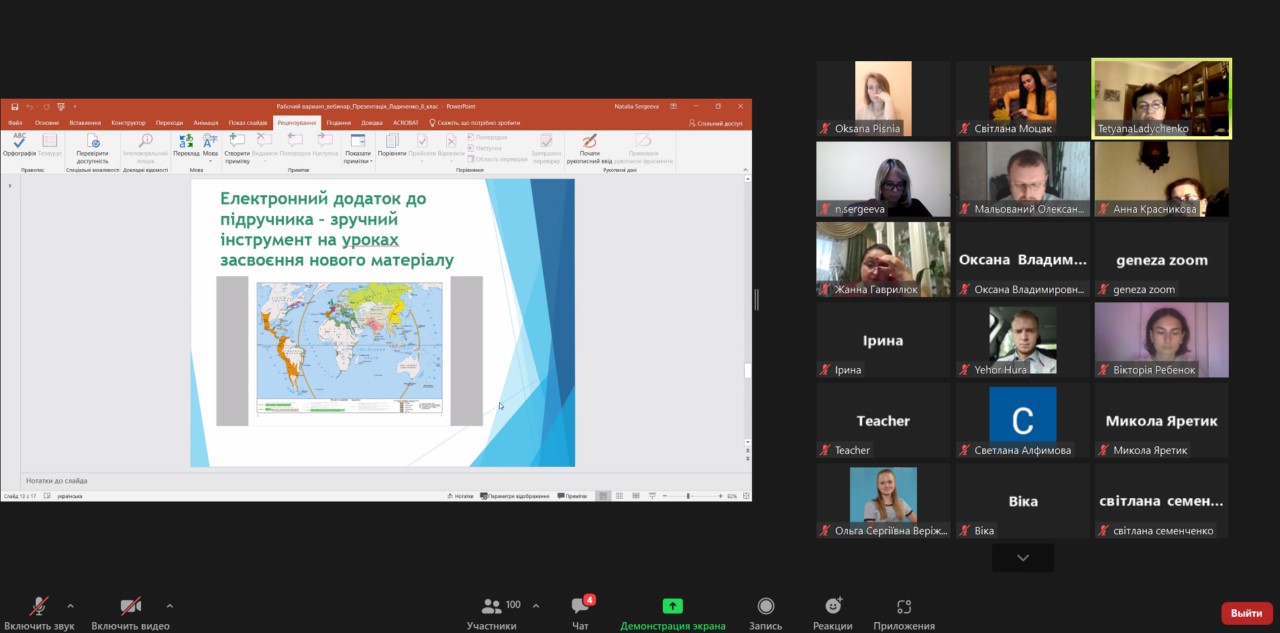Click the spell-check status icon in status bar

tap(47, 496)
